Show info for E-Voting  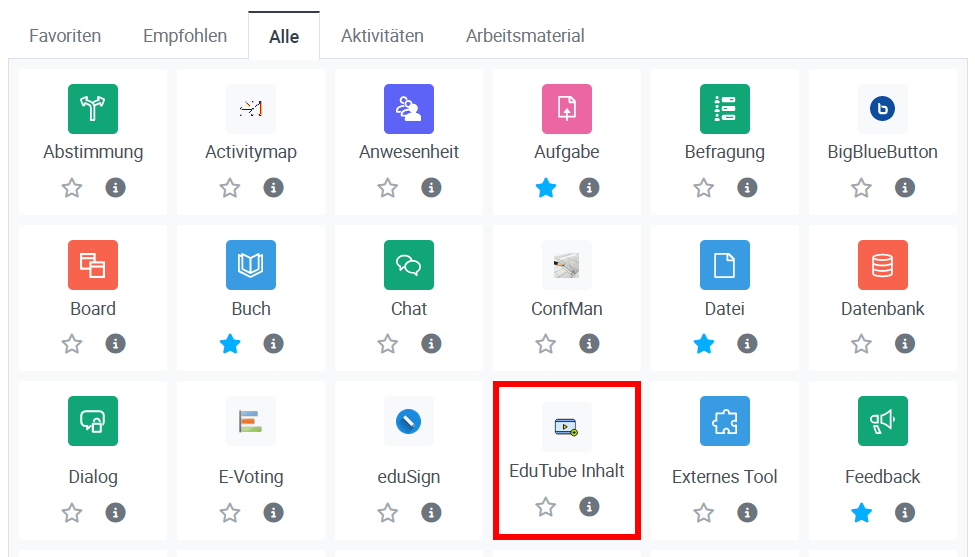tap(273, 512)
